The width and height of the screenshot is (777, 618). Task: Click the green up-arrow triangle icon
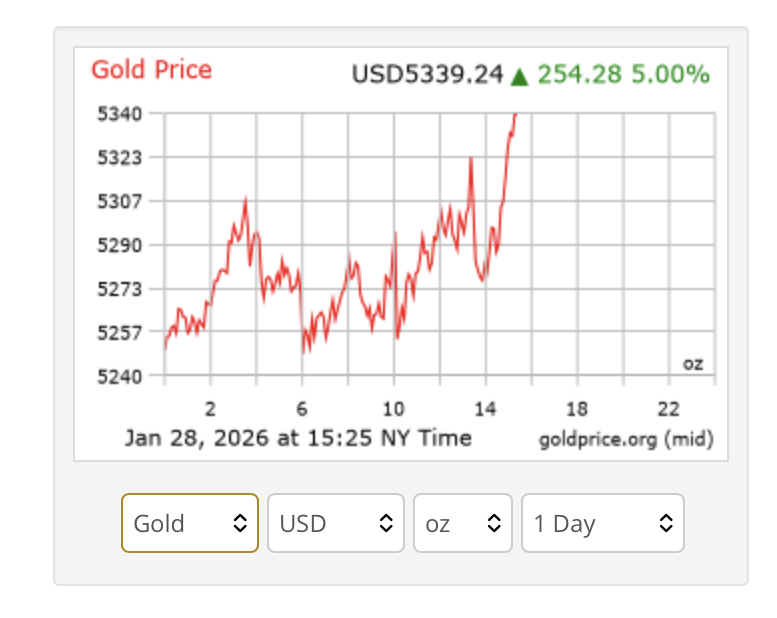pyautogui.click(x=519, y=76)
